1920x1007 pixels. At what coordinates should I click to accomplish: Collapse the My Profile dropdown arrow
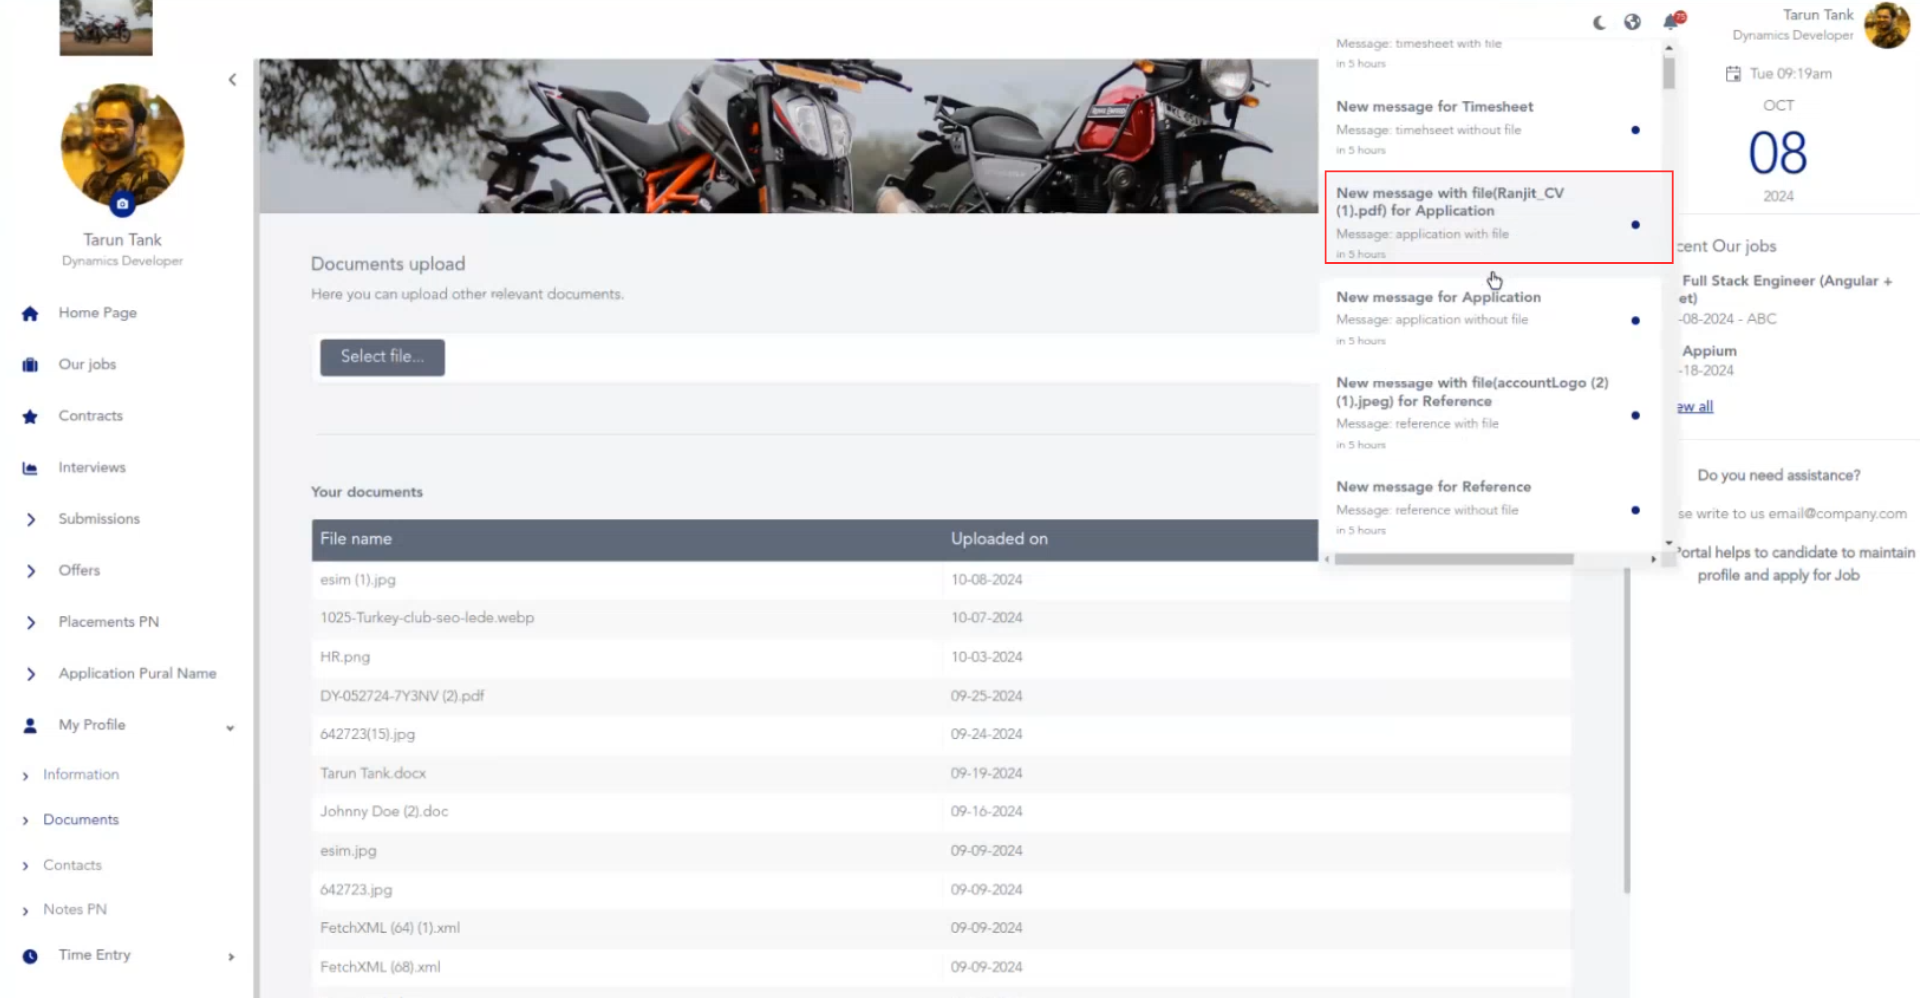230,729
